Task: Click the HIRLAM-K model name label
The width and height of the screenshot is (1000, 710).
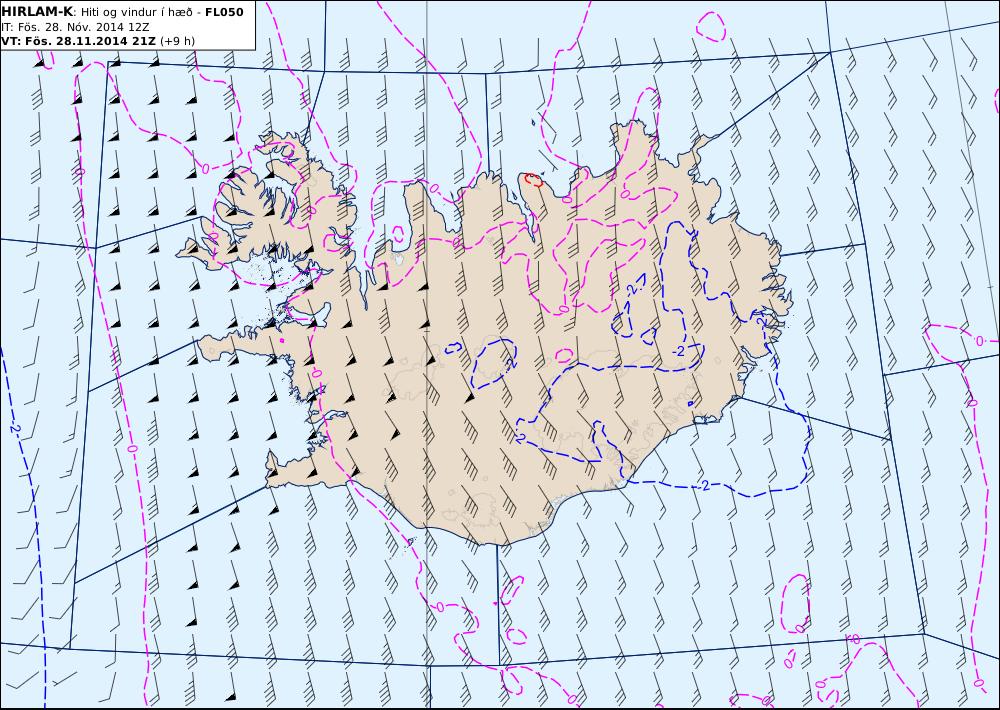Action: coord(36,12)
